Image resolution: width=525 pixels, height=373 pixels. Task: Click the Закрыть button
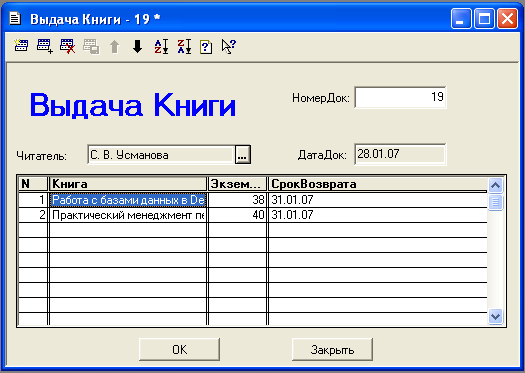tap(332, 349)
